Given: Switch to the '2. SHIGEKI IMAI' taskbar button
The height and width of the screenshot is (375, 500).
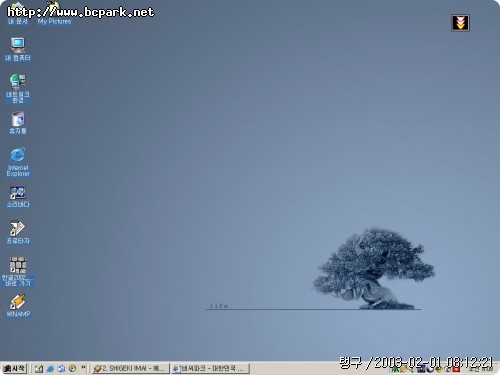Looking at the screenshot, I should (x=130, y=368).
